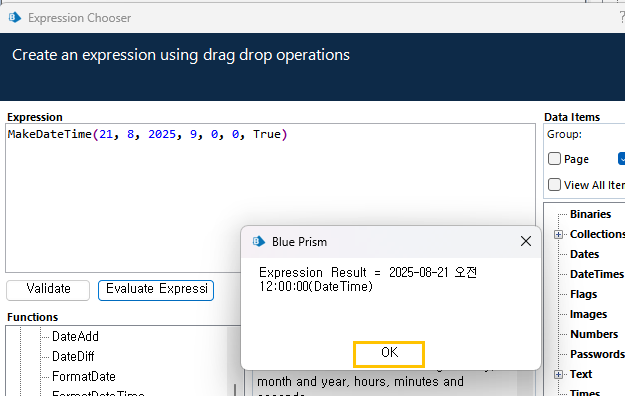Close the Blue Prism result dialog
Viewport: 625px width, 396px height.
pyautogui.click(x=526, y=241)
